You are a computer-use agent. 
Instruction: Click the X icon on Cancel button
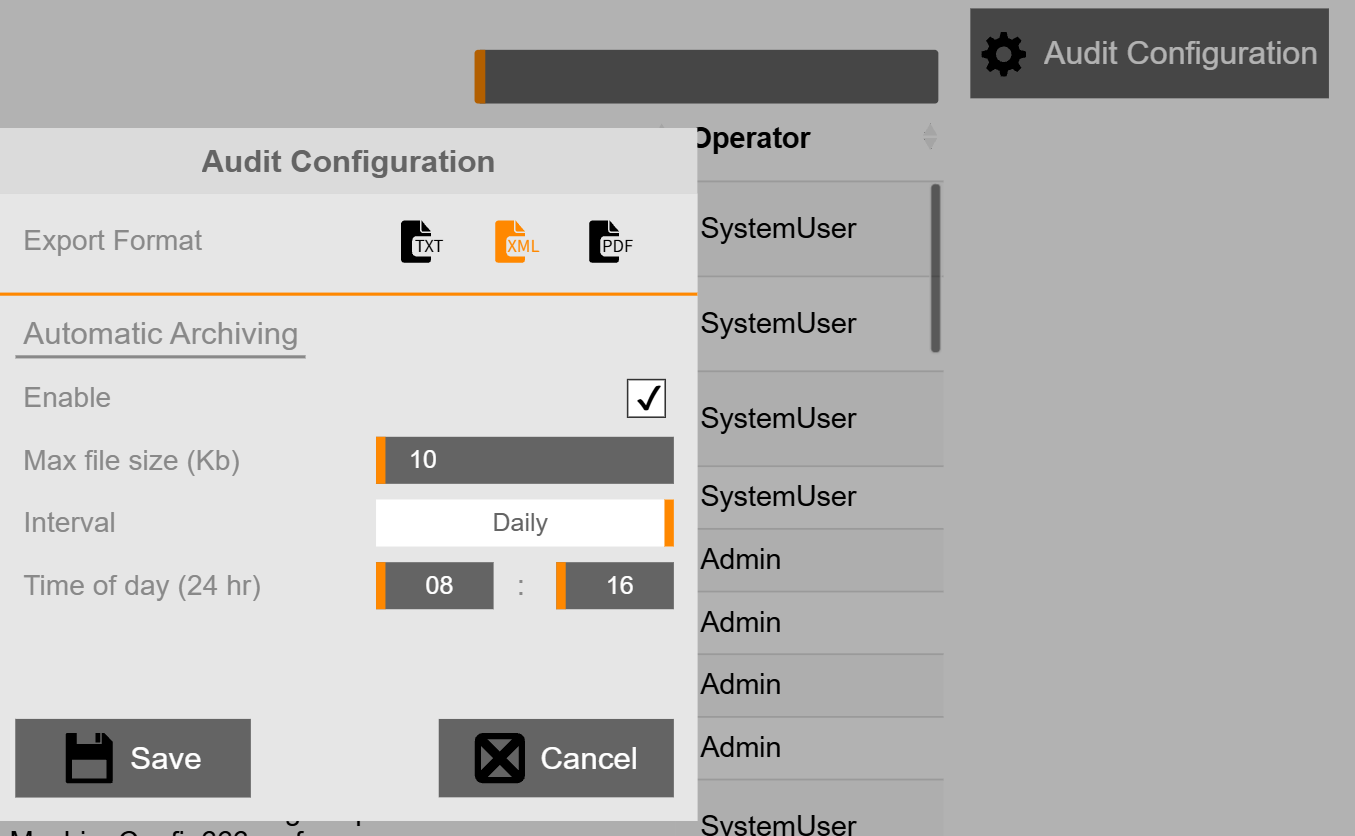tap(499, 758)
